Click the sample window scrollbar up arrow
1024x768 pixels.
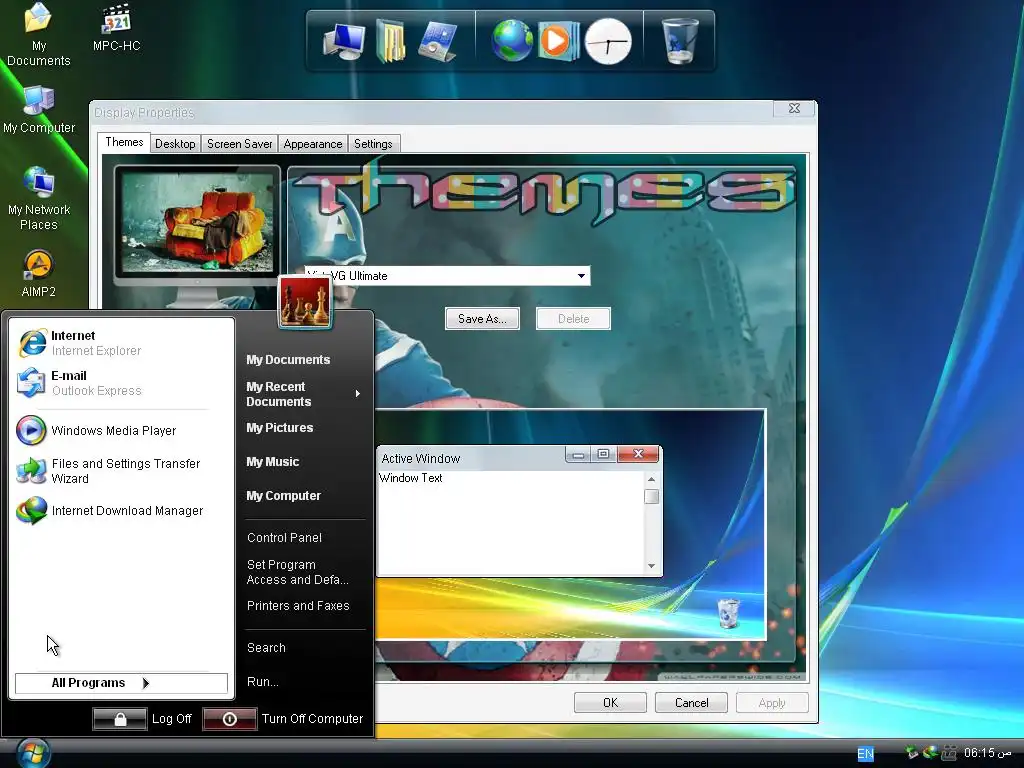pyautogui.click(x=651, y=479)
